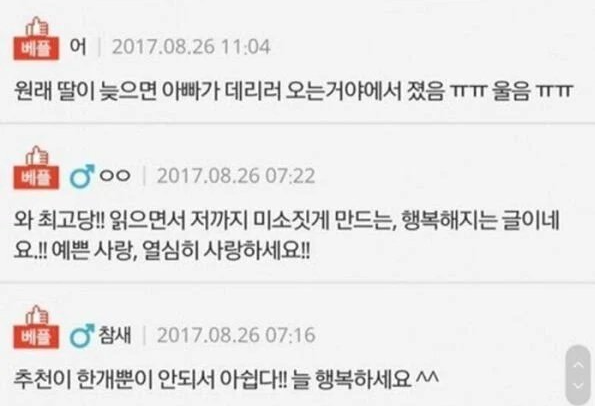Click the timestamp 2017.08.26 07:16

[236, 335]
